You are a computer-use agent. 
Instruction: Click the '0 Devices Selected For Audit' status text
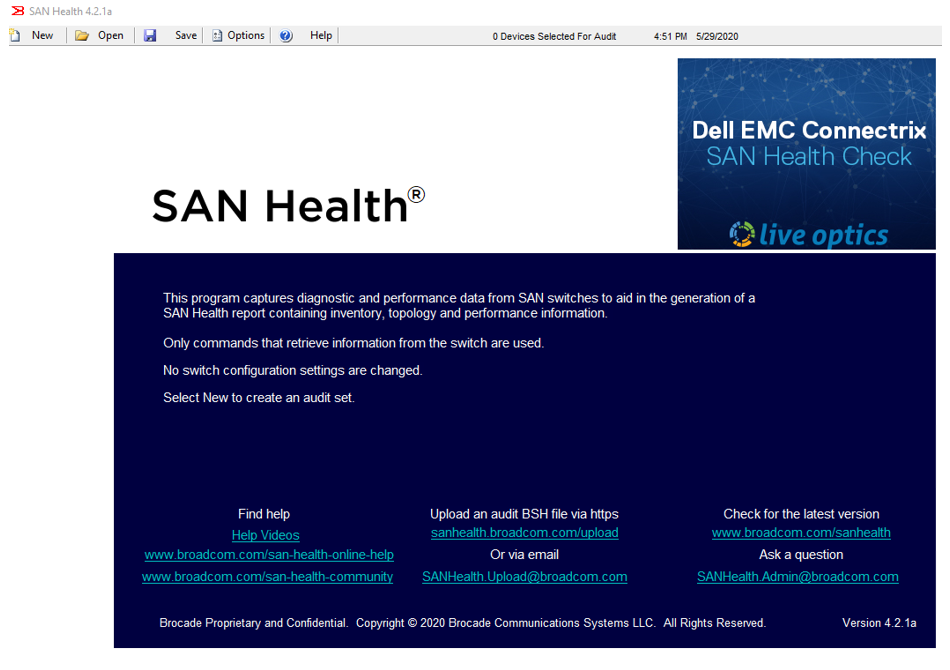click(x=554, y=36)
